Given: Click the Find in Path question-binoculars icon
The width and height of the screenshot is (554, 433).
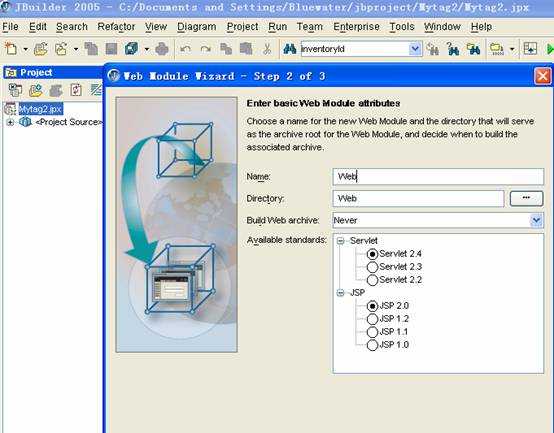Looking at the screenshot, I should point(453,49).
